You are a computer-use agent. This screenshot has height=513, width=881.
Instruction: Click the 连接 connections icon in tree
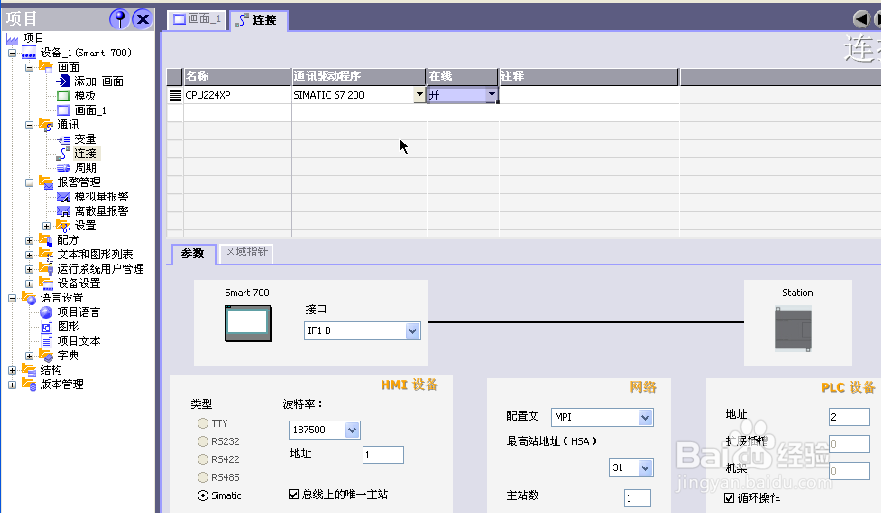click(x=63, y=153)
